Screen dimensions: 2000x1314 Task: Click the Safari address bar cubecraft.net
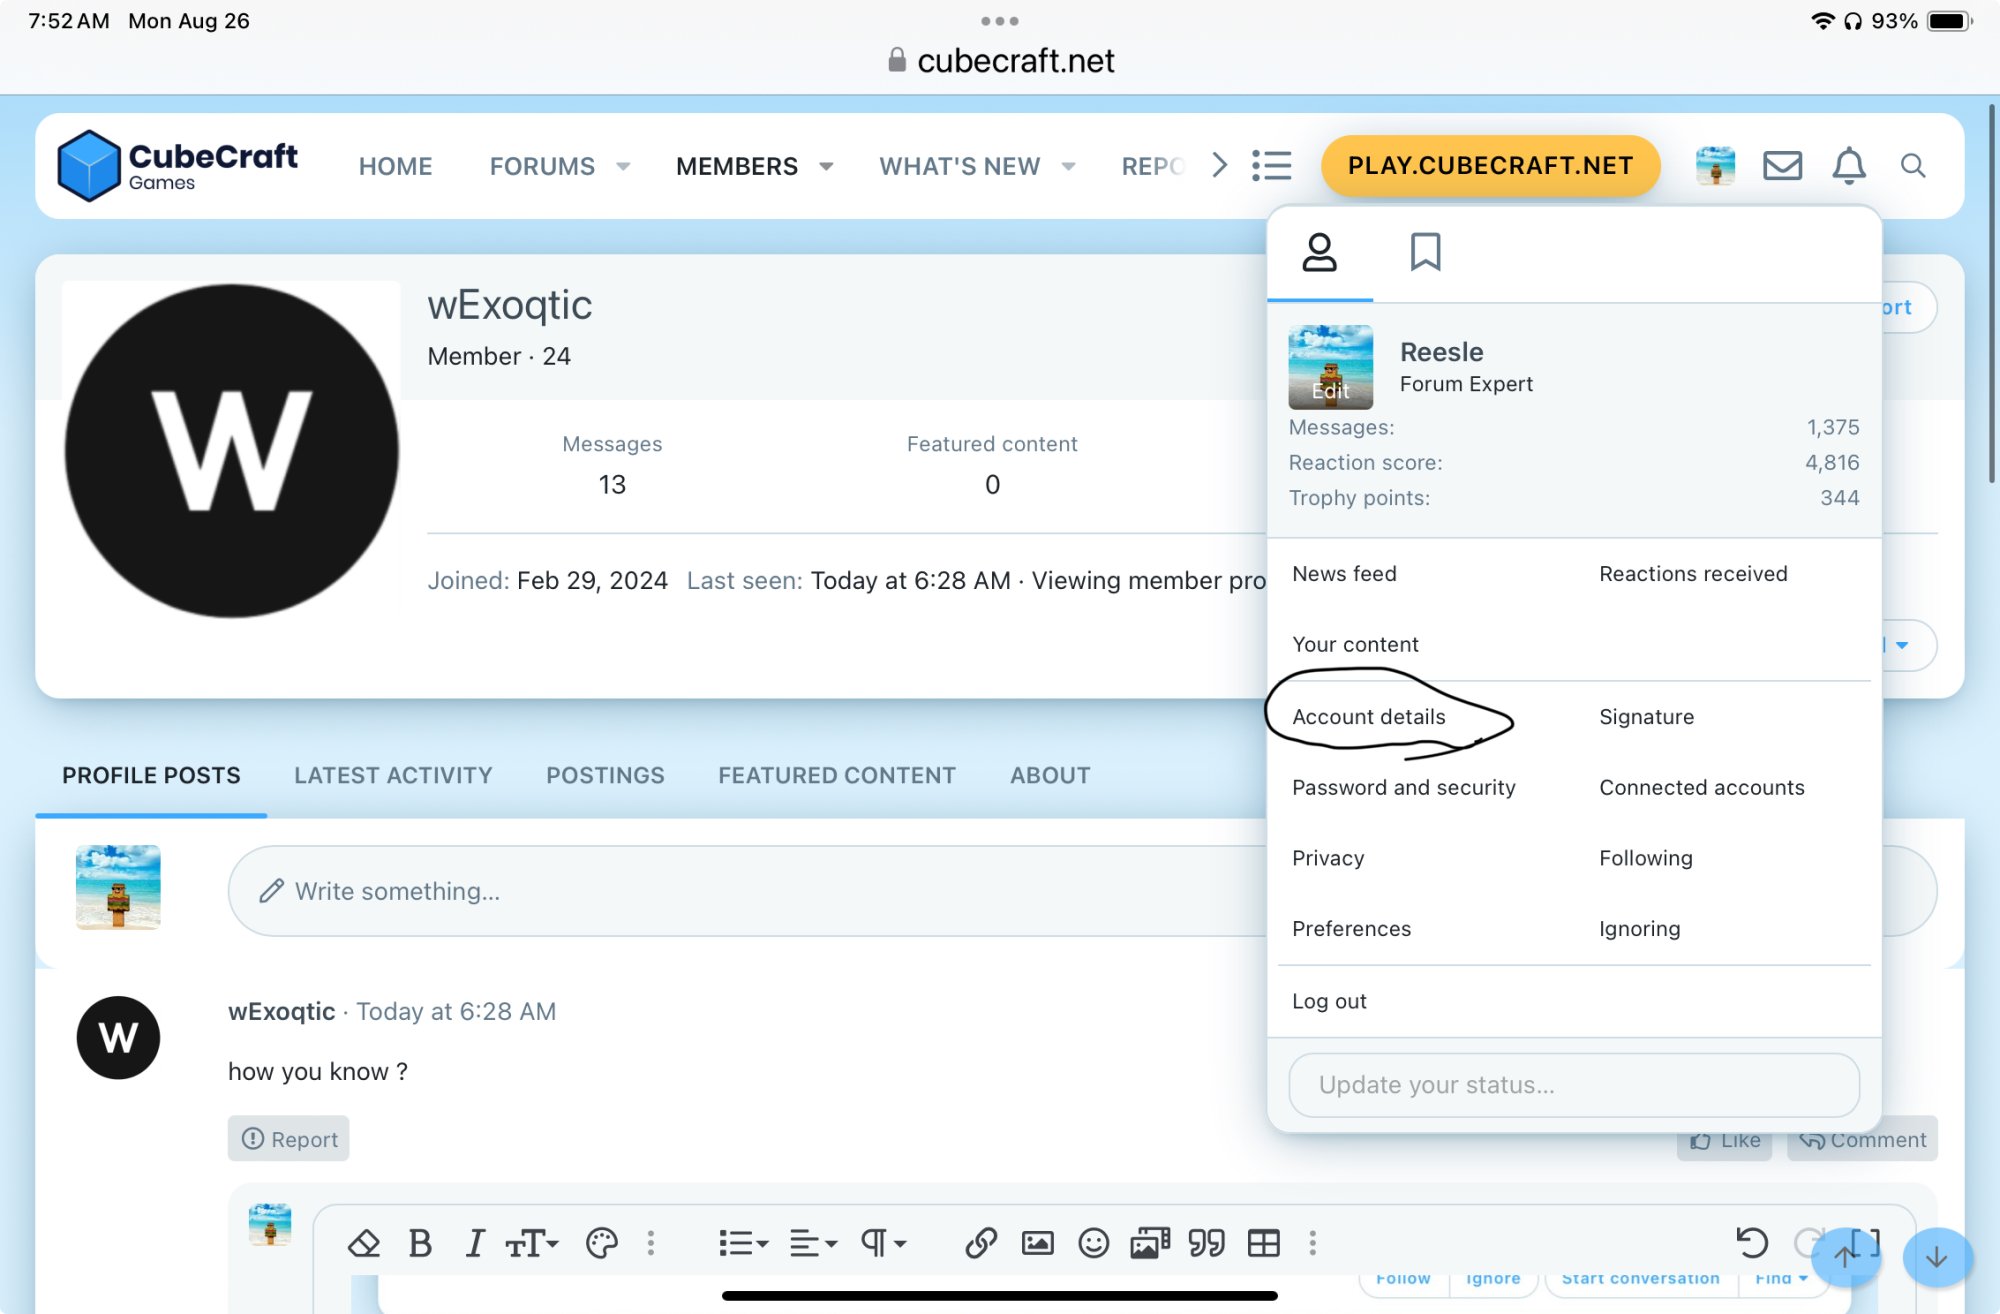pos(1000,61)
